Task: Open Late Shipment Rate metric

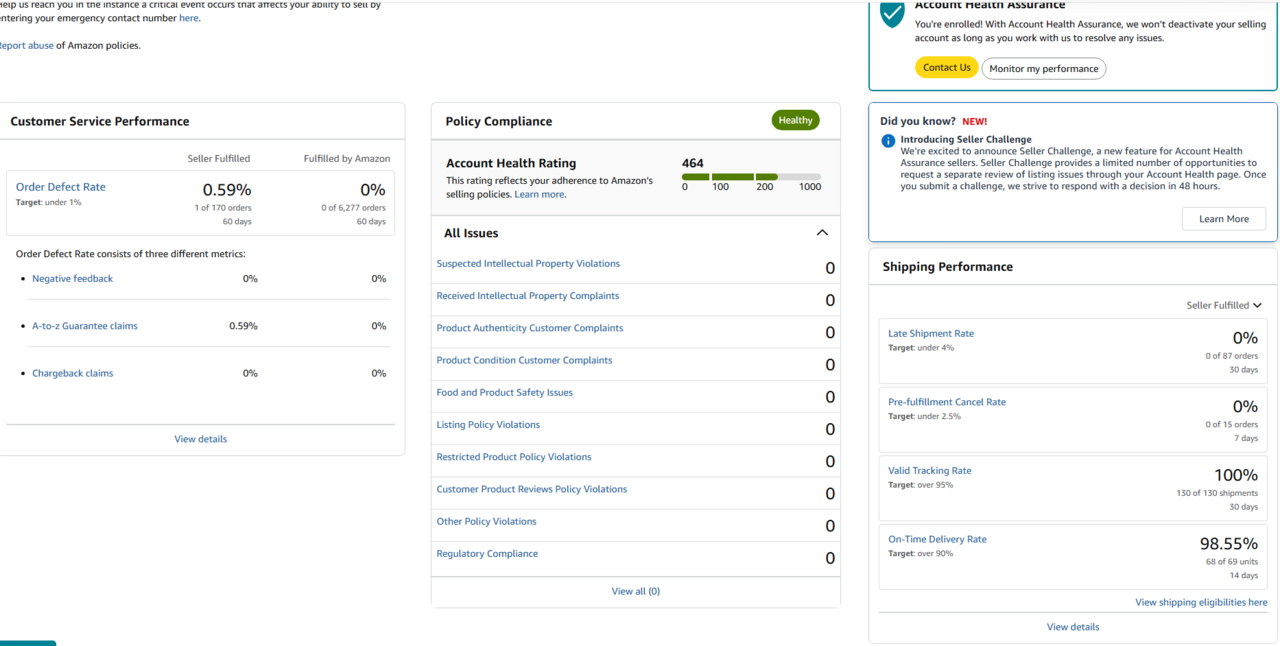Action: 930,334
